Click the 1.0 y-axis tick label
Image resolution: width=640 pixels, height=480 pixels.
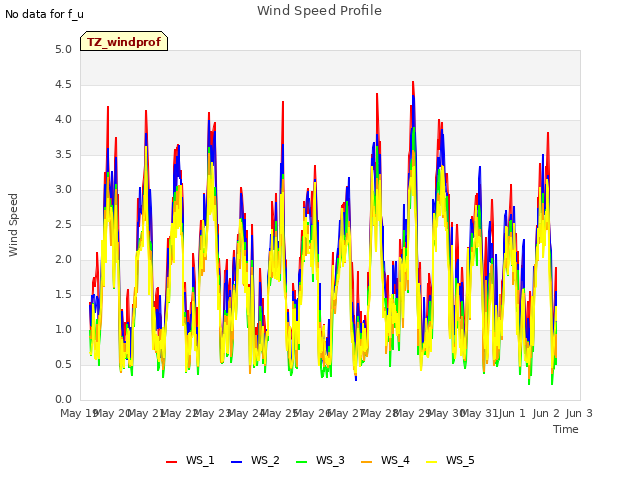(63, 329)
